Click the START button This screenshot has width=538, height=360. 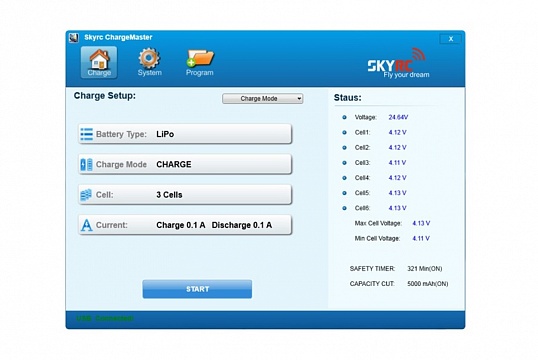click(x=197, y=289)
